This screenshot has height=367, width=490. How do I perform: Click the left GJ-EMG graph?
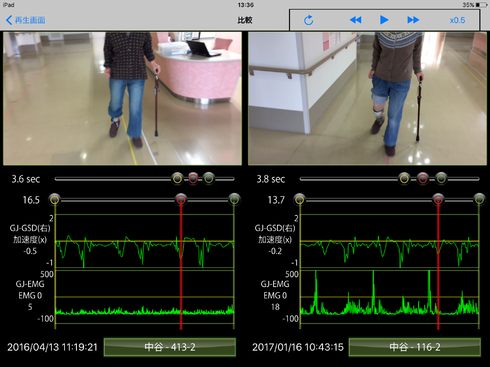(x=144, y=297)
